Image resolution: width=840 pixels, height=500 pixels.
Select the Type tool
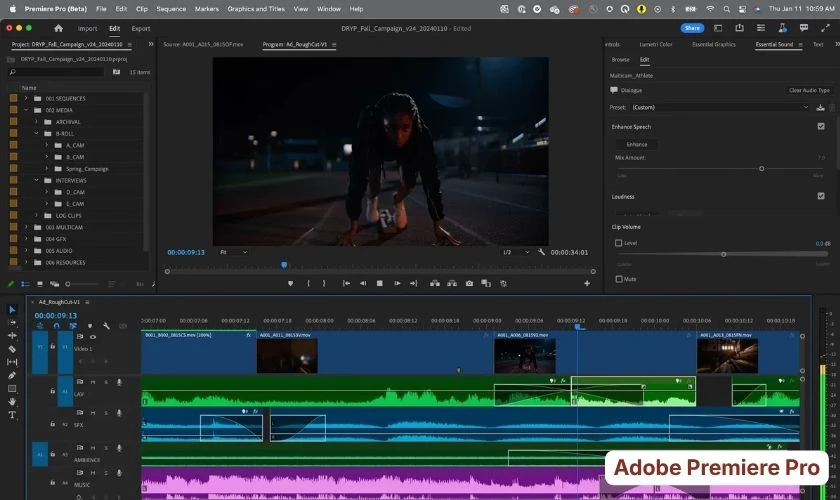tap(12, 415)
